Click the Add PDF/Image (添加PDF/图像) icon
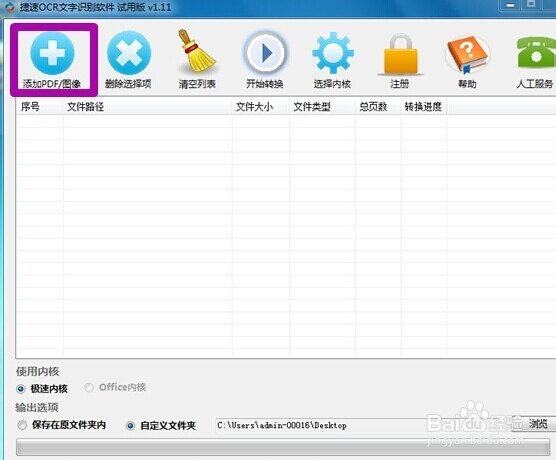 pos(52,53)
